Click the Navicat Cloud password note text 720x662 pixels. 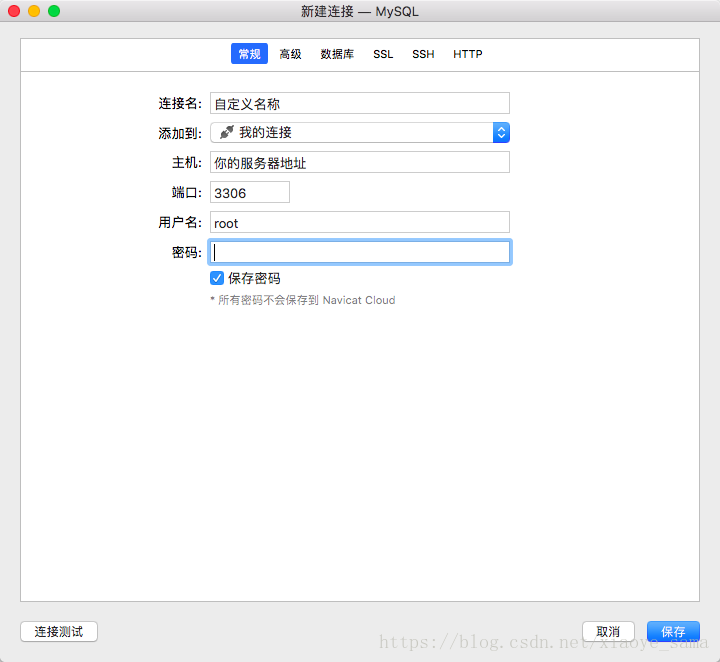click(303, 300)
